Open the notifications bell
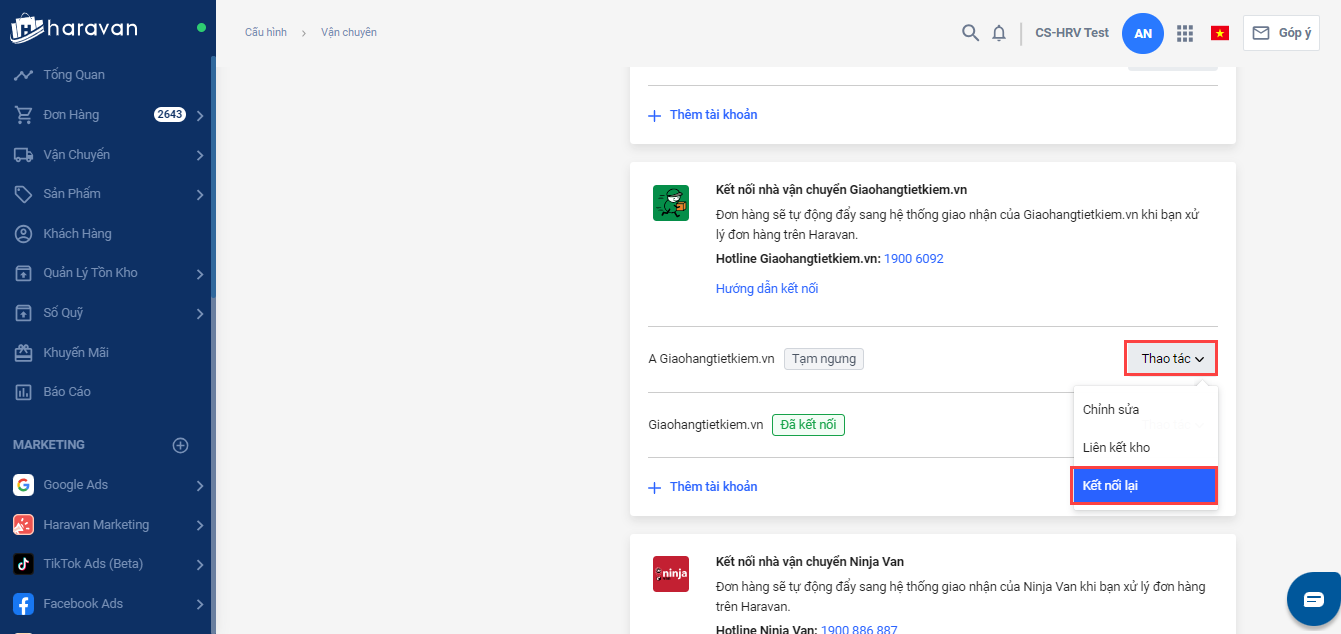This screenshot has width=1341, height=634. (x=998, y=33)
